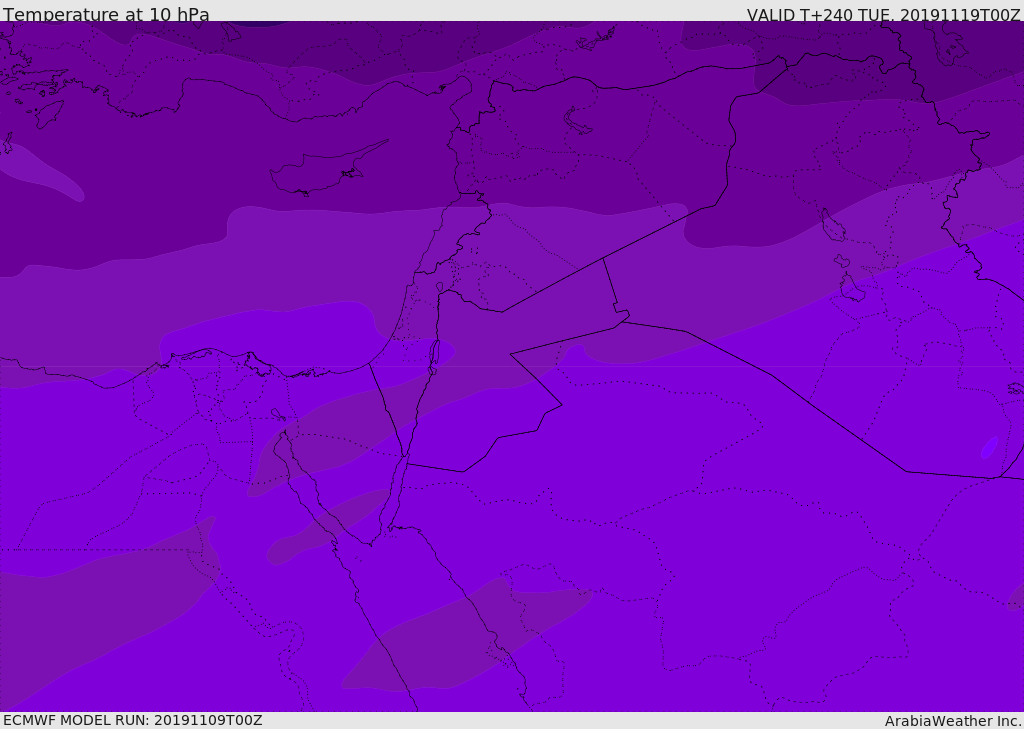Click the 'VALID T+240 TUE. 20191119T00Z' label
This screenshot has height=729, width=1024.
pyautogui.click(x=884, y=14)
